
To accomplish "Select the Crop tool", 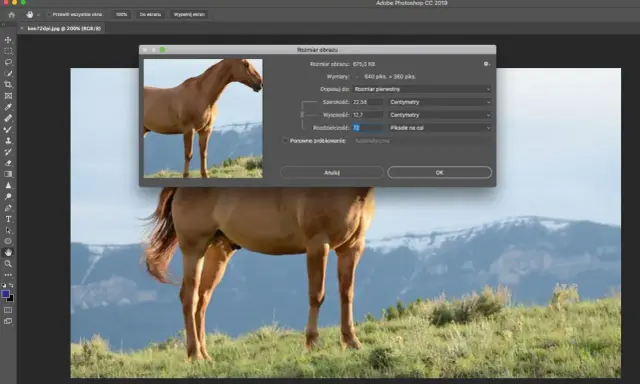I will tap(8, 84).
